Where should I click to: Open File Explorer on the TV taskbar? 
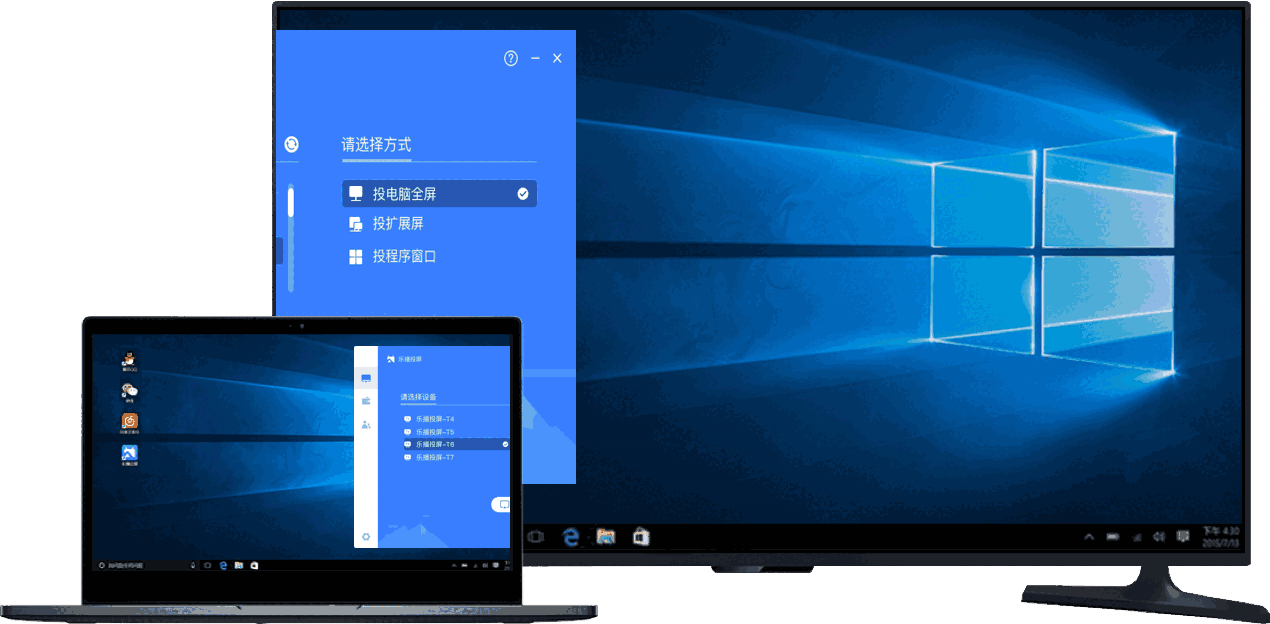(x=606, y=537)
